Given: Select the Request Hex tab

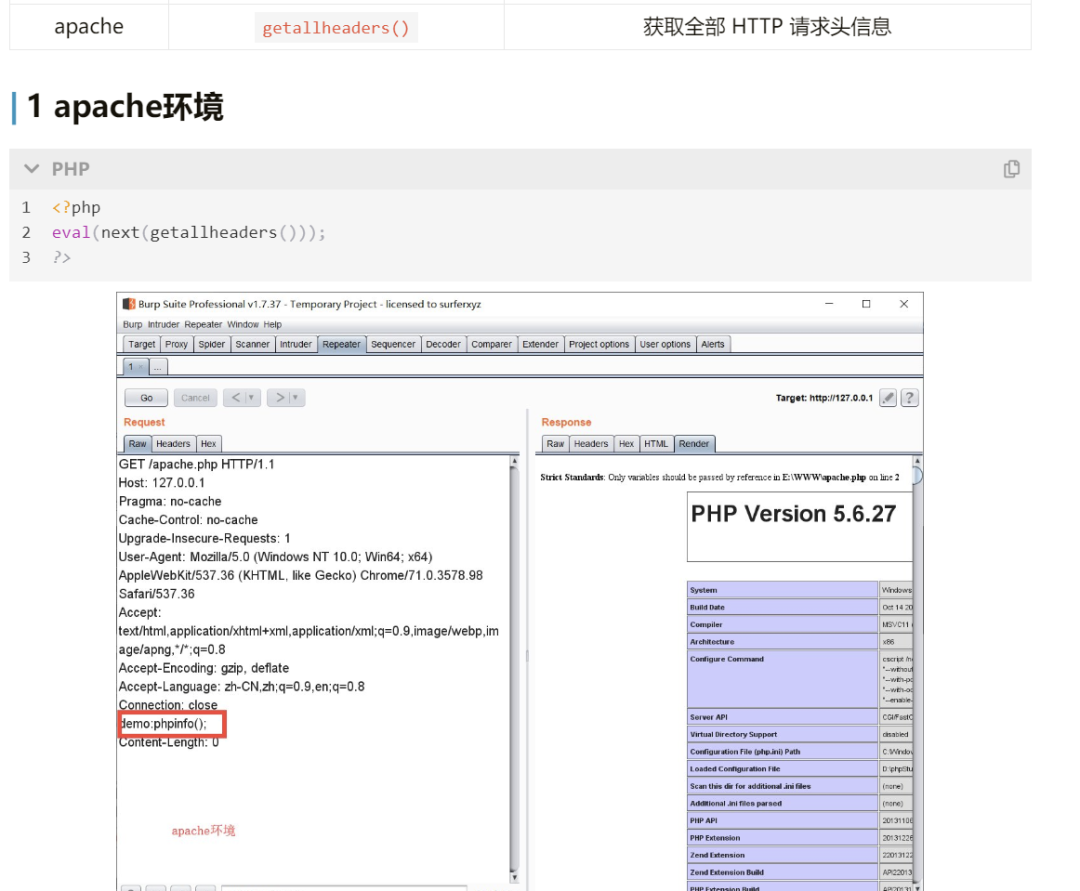Looking at the screenshot, I should point(208,444).
